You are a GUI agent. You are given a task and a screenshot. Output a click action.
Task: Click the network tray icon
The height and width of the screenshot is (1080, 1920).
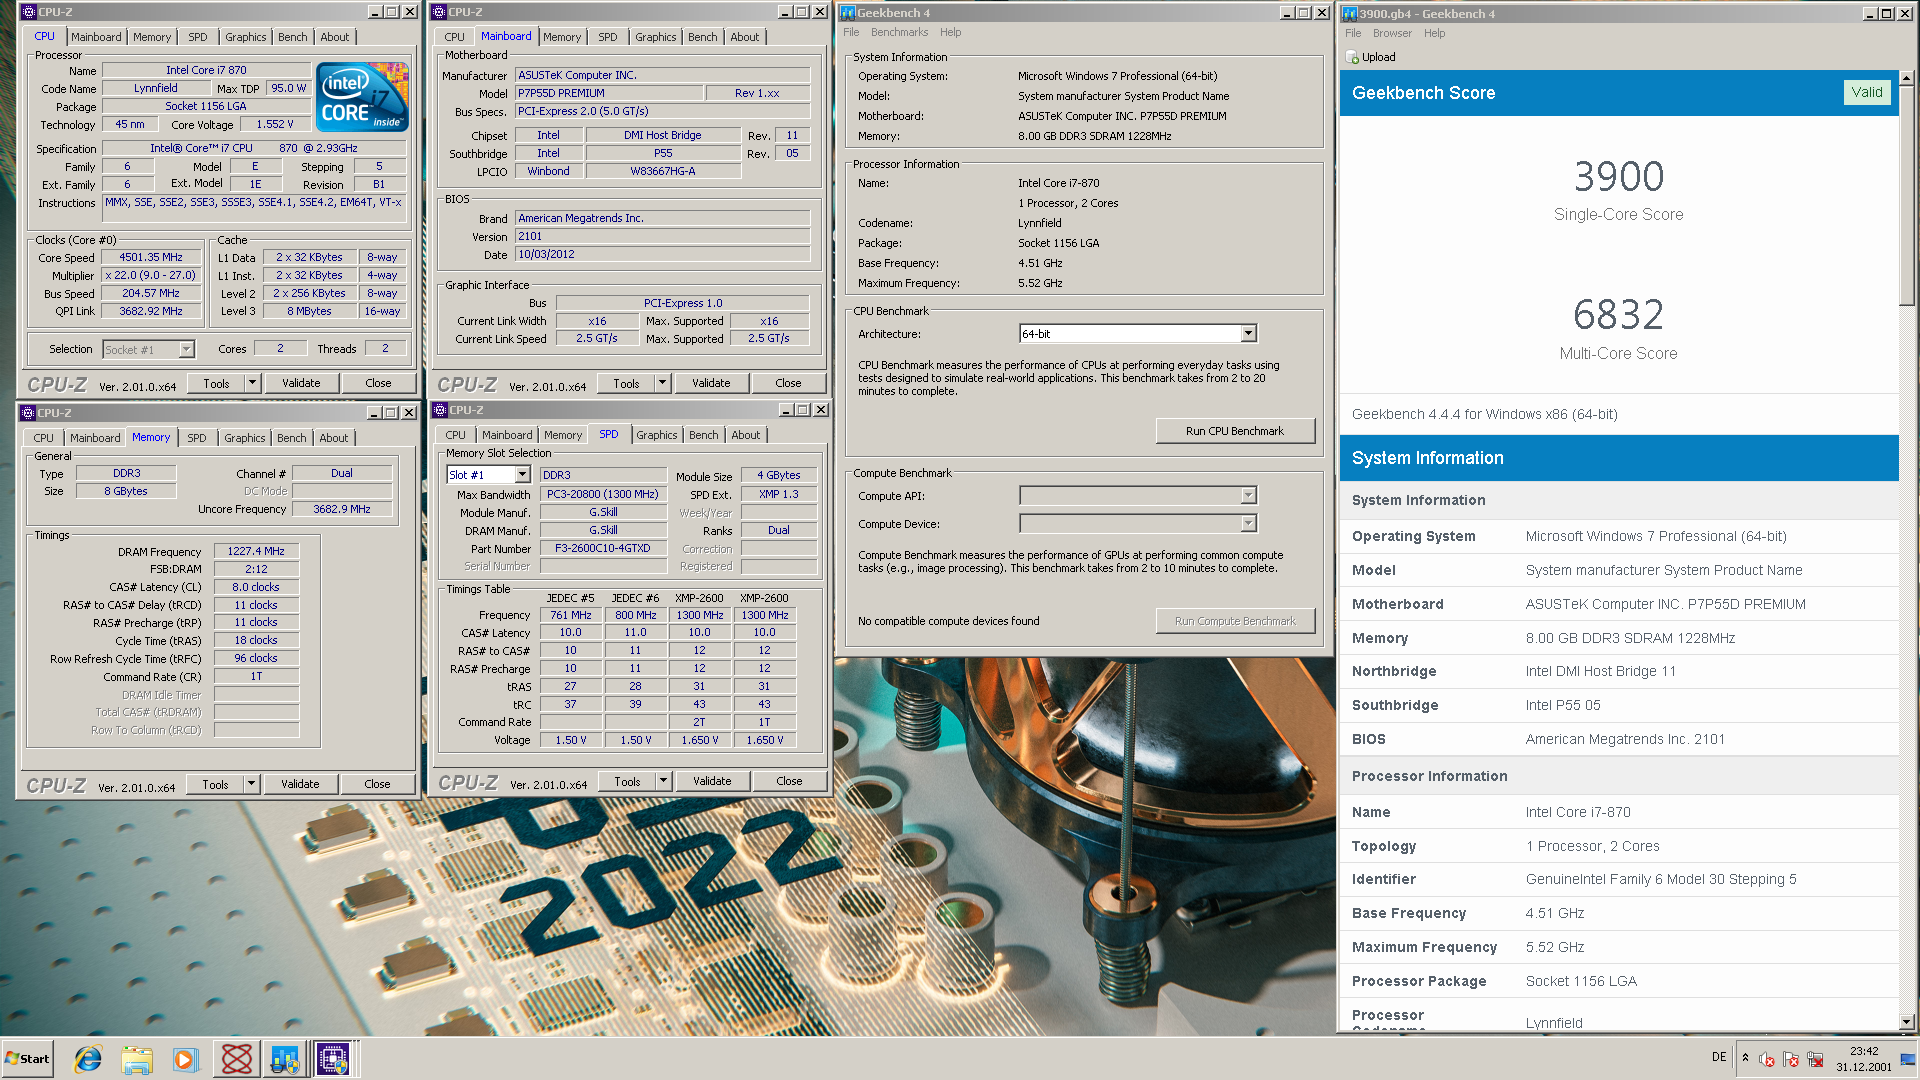pos(1815,1059)
